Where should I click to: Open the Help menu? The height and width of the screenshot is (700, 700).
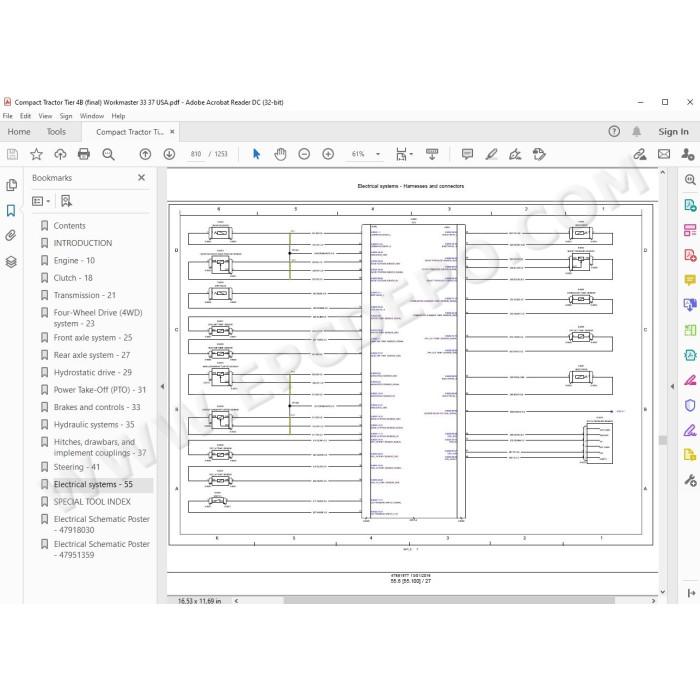pyautogui.click(x=118, y=116)
